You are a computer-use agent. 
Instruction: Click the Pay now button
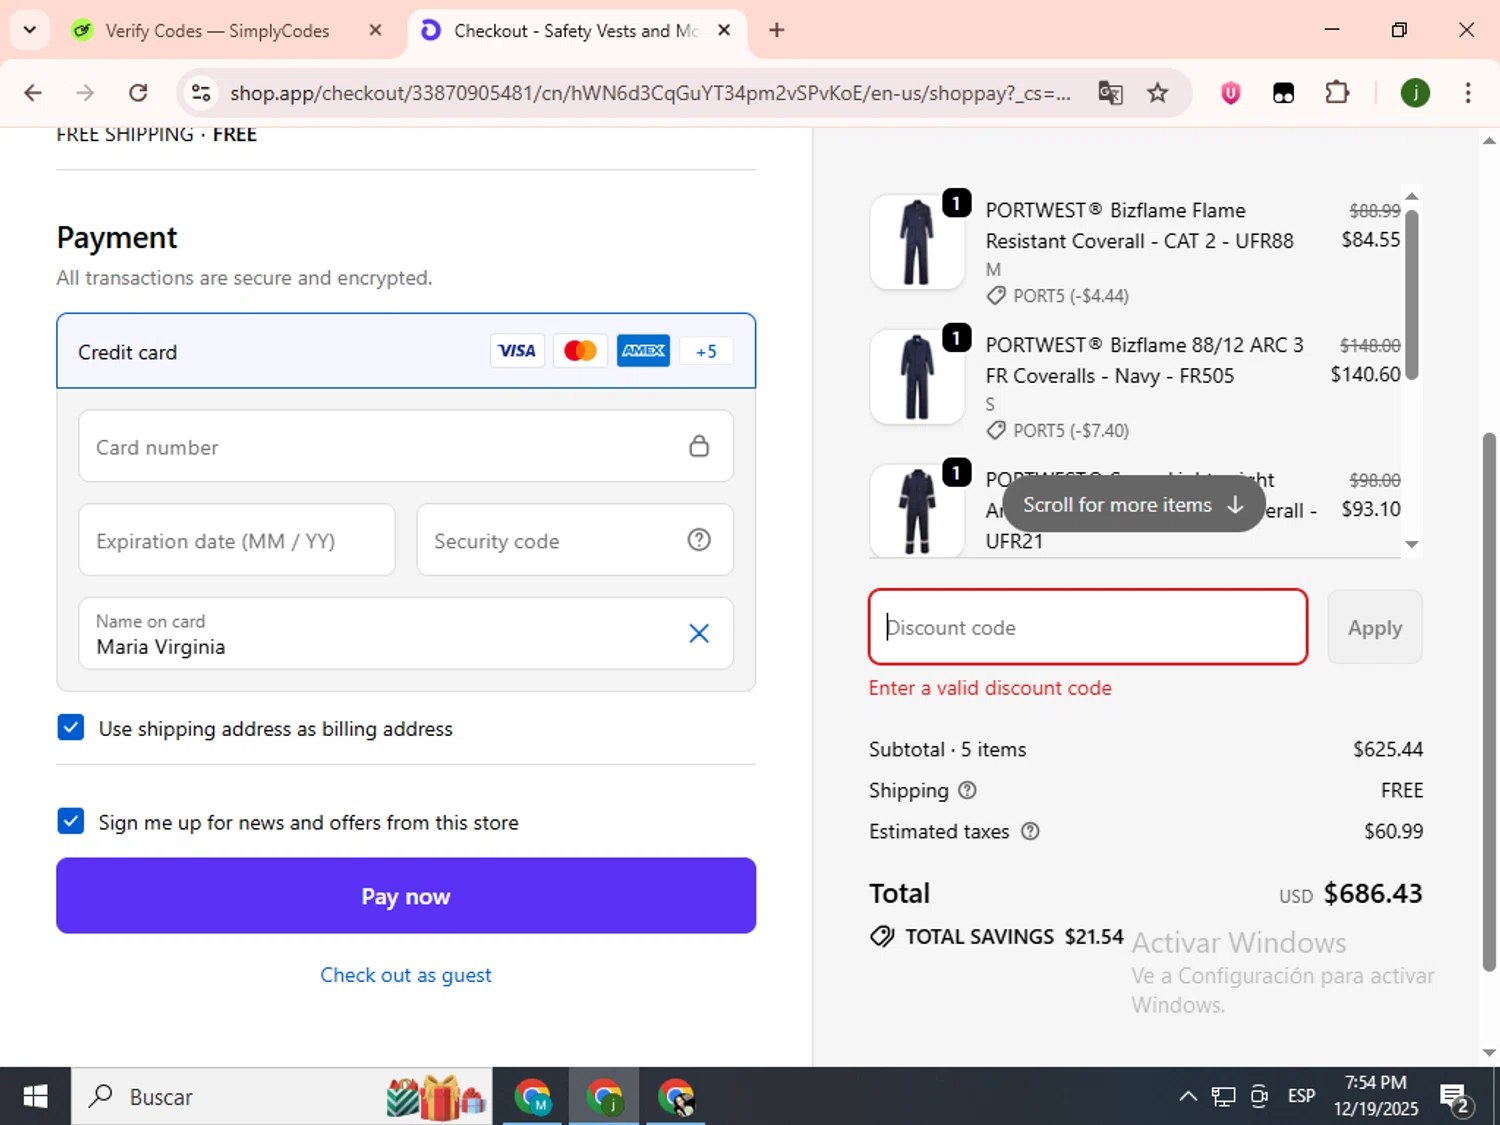click(406, 896)
